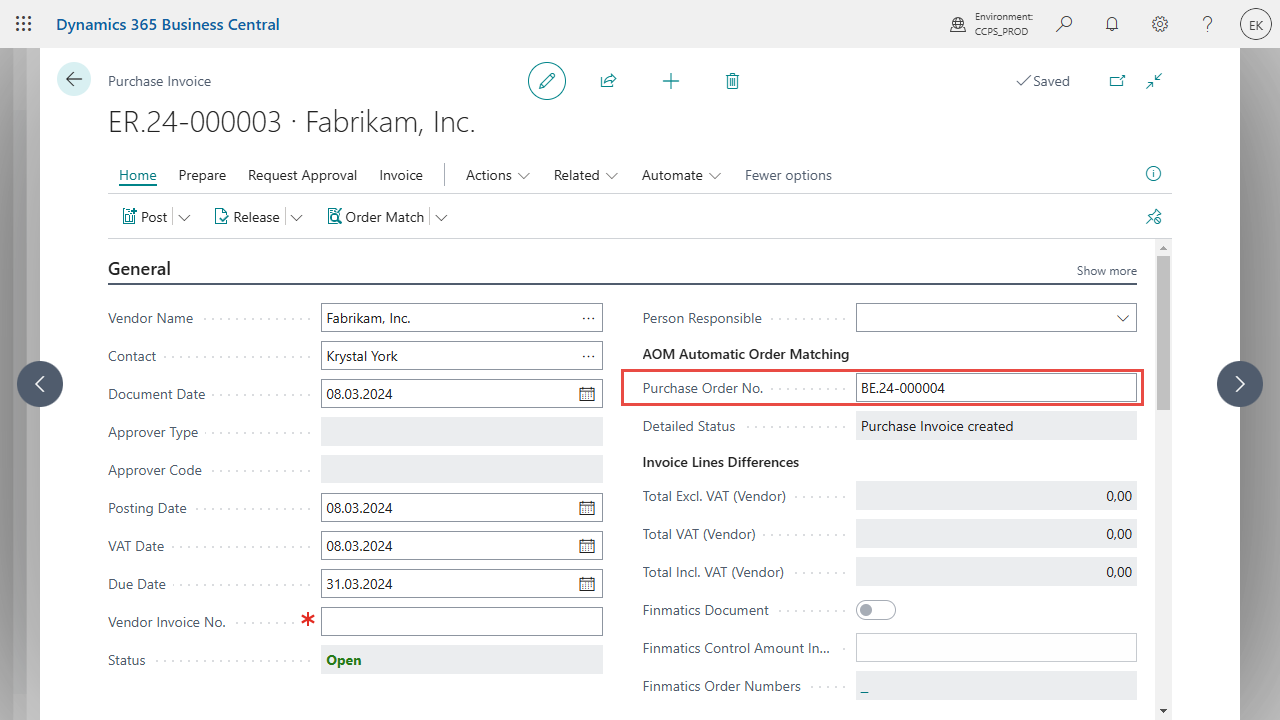Open the help question mark
Screen dimensions: 1280x720
(x=1208, y=24)
